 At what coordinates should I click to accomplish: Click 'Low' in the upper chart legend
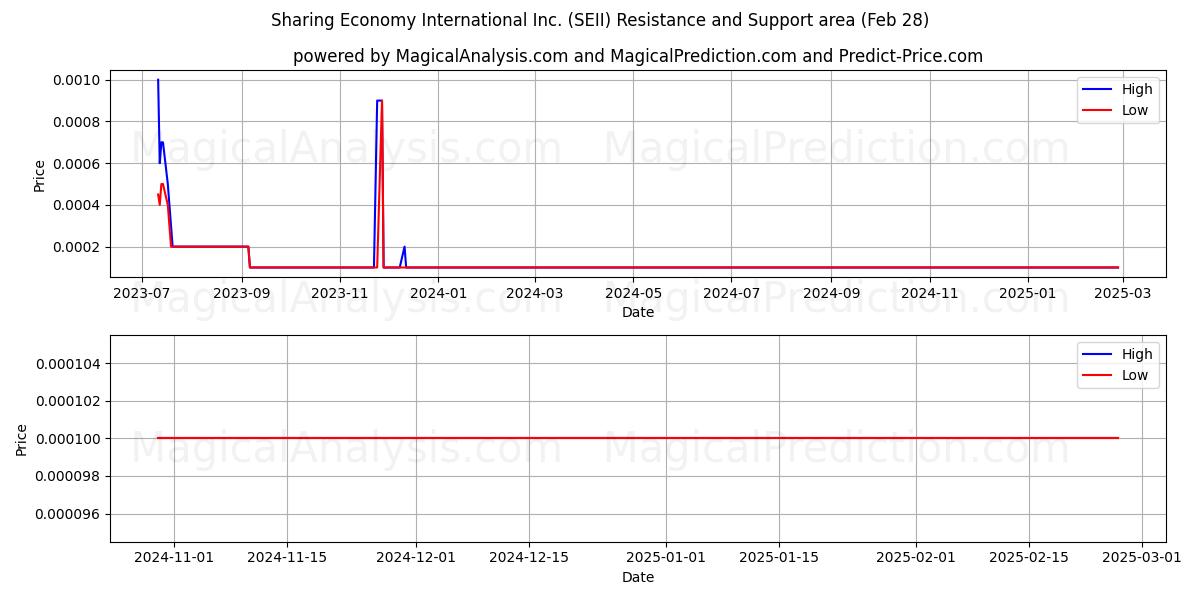coord(1135,110)
